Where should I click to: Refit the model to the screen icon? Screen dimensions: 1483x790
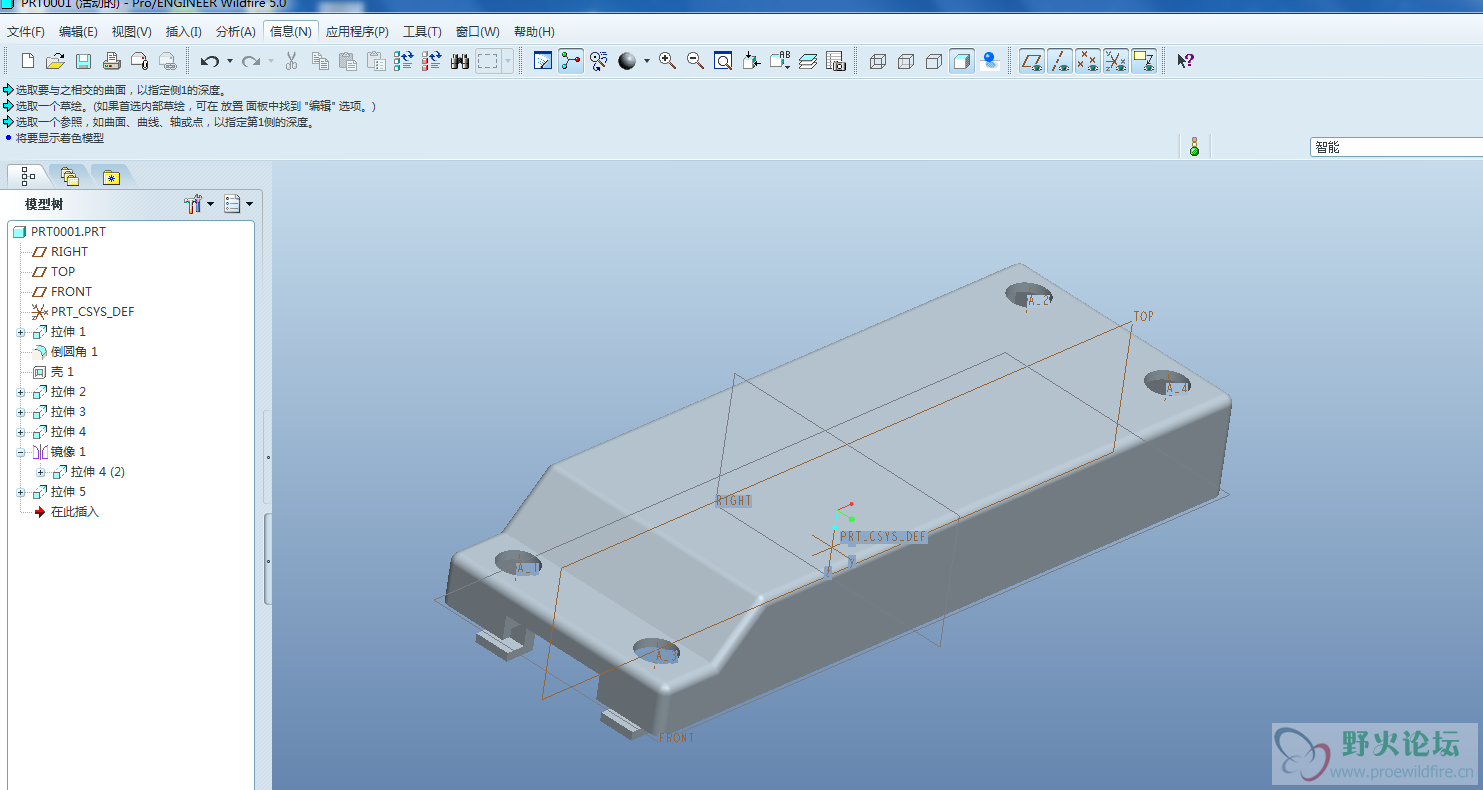click(x=723, y=61)
